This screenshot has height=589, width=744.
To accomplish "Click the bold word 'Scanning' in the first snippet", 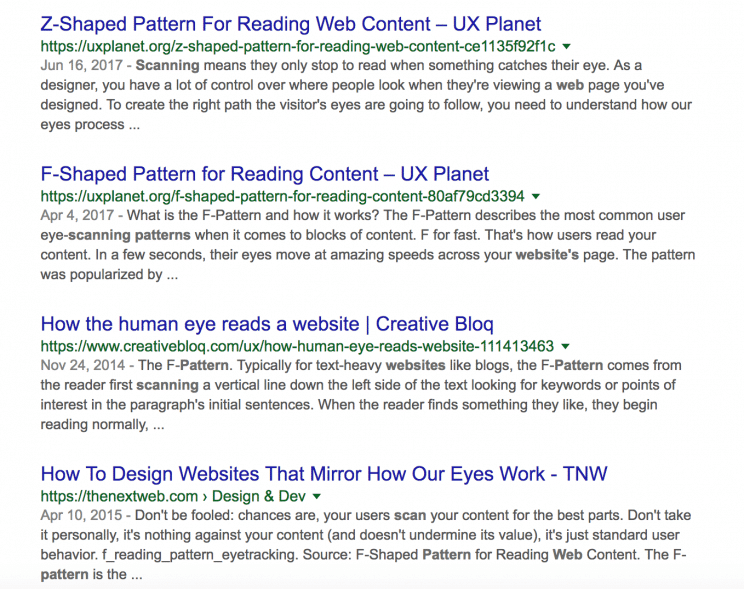I will click(167, 65).
